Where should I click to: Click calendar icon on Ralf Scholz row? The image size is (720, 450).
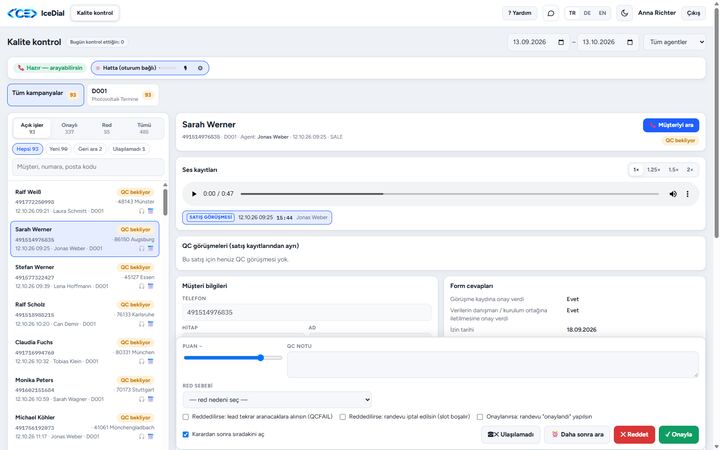151,324
